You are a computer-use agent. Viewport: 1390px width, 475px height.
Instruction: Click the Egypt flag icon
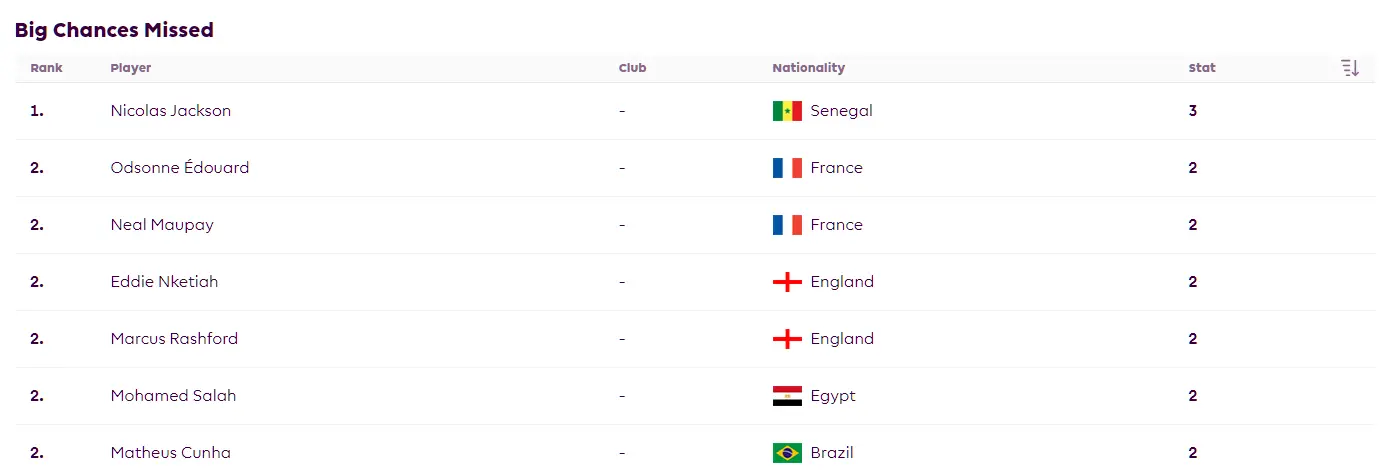(x=787, y=396)
